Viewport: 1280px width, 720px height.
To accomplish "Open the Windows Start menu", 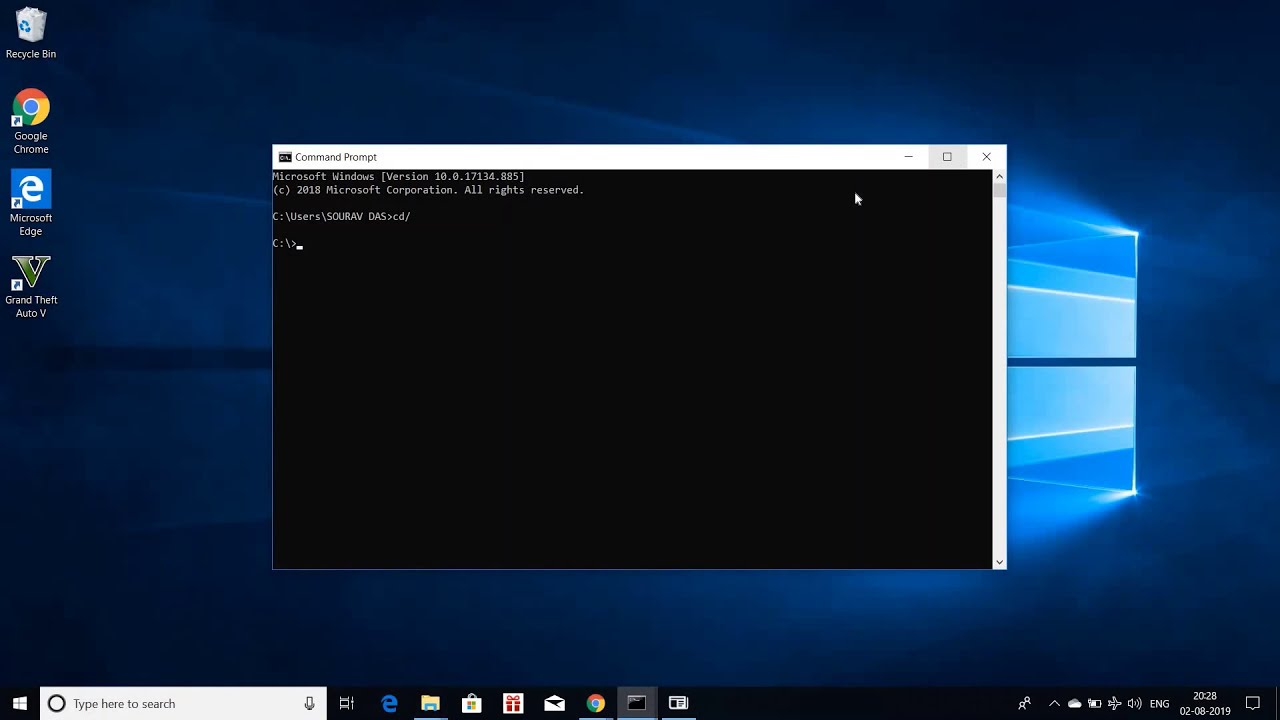I will 20,703.
